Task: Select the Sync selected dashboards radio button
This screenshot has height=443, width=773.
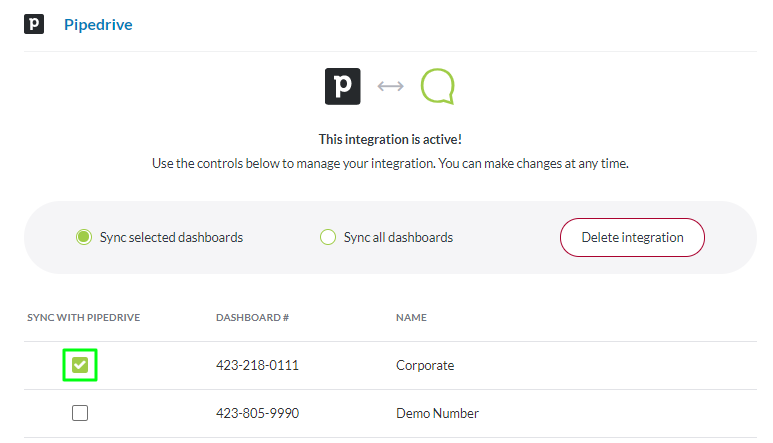Action: click(x=84, y=238)
